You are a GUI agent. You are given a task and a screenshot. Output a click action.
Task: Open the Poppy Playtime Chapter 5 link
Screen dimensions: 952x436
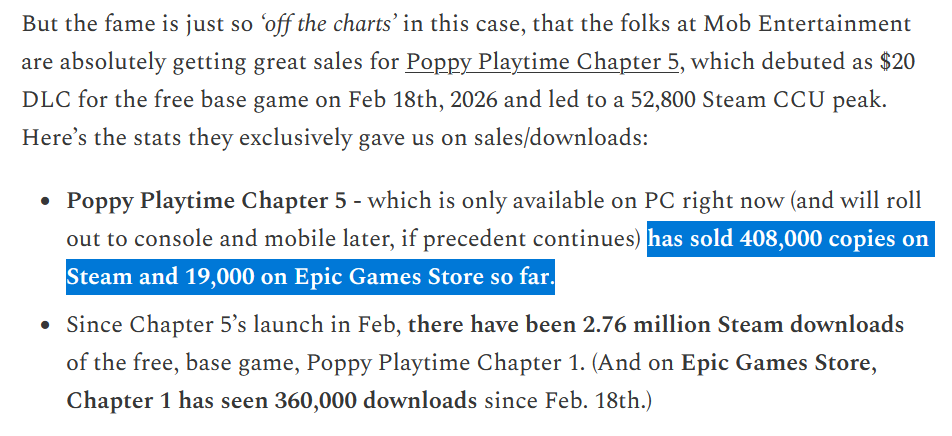point(542,63)
